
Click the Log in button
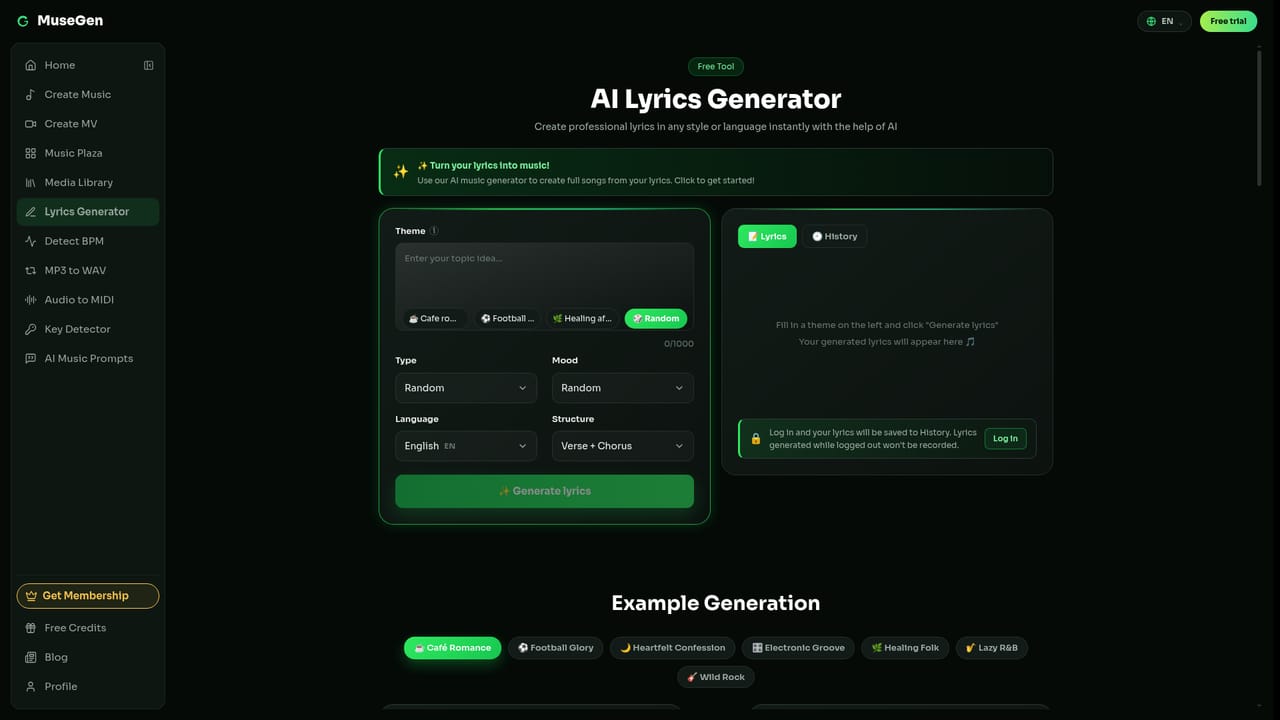point(1005,438)
